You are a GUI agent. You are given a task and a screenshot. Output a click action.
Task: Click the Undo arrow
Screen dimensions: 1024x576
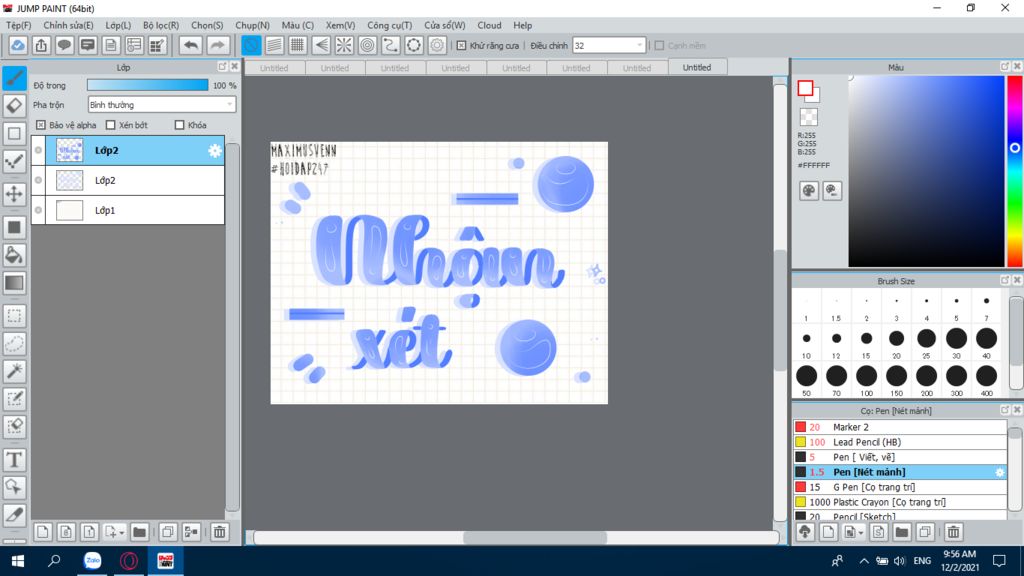191,45
